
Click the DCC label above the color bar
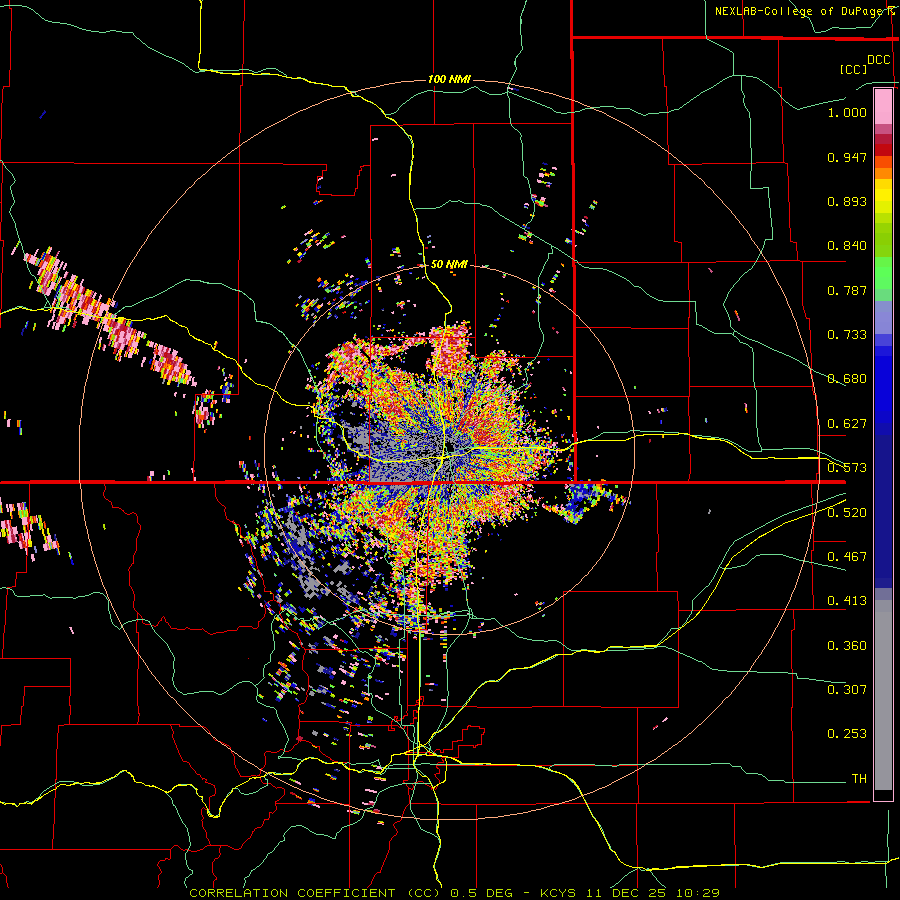(878, 60)
